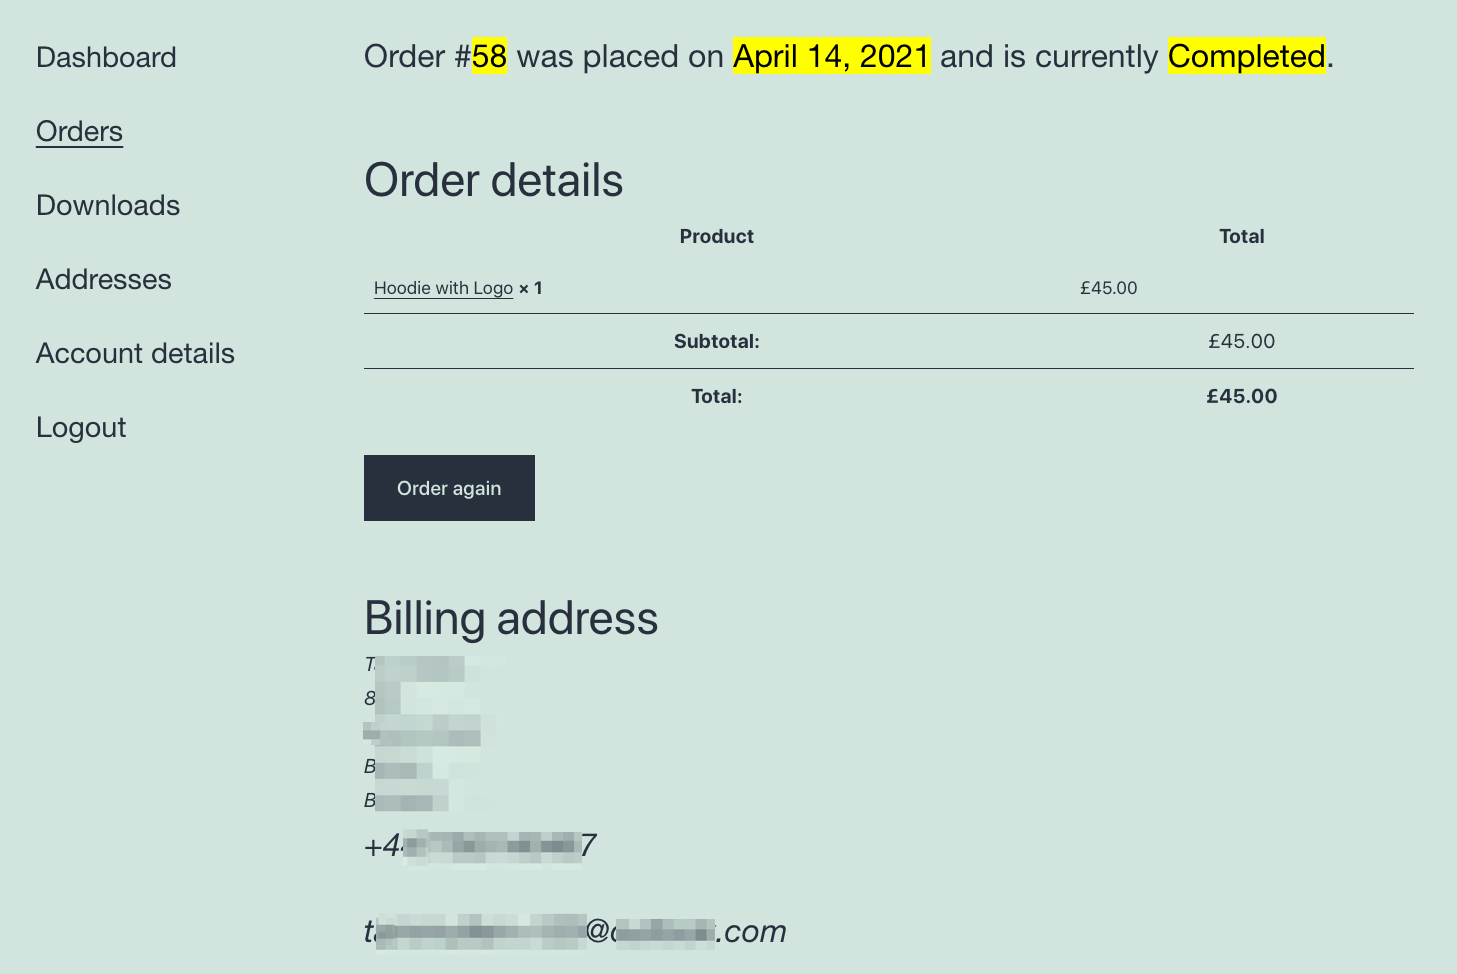Click the bold Total £45.00 value
Viewport: 1457px width, 974px height.
click(1242, 396)
